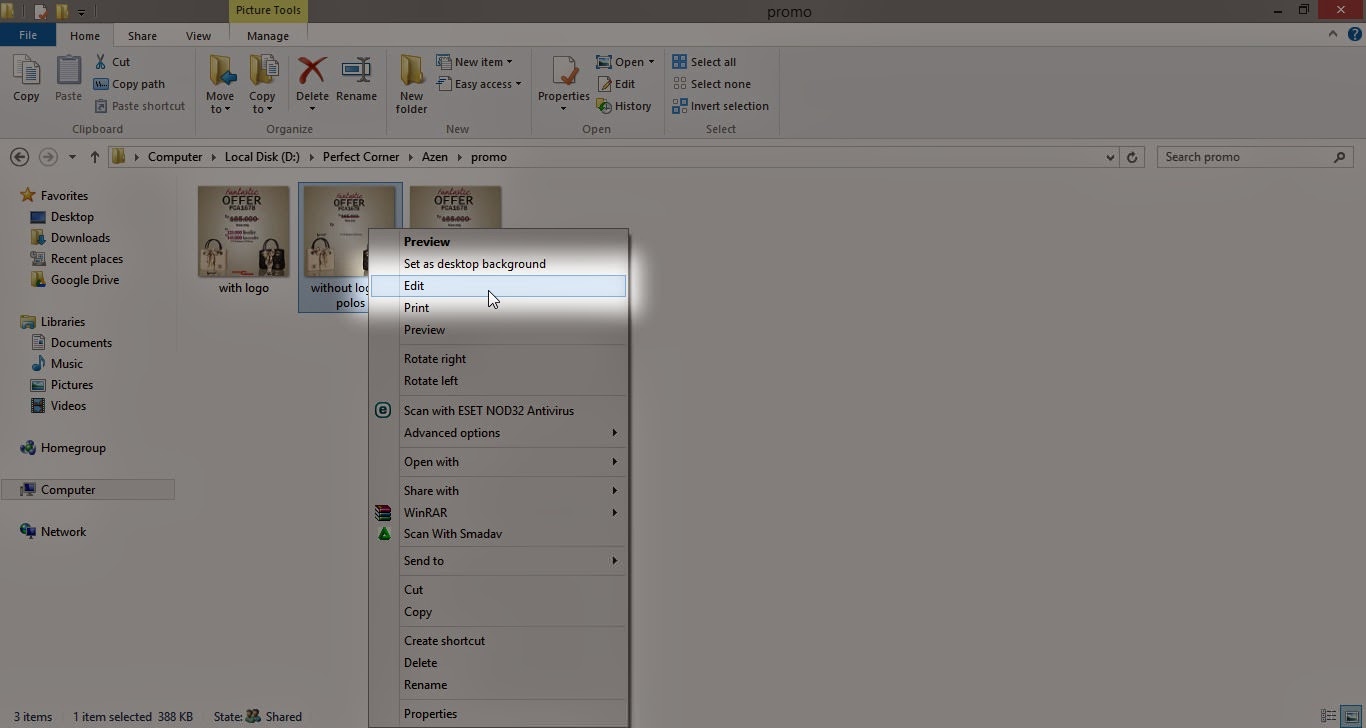The width and height of the screenshot is (1366, 728).
Task: Click the Search promo input box
Action: click(x=1245, y=157)
